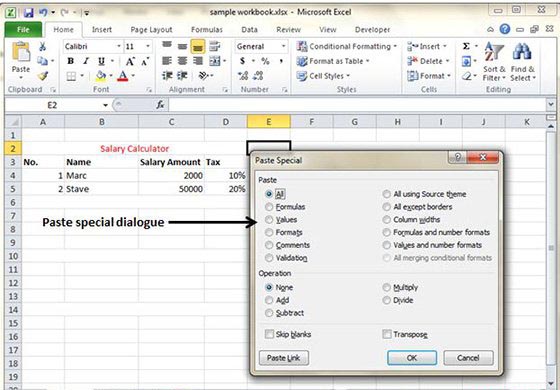Screen dimensions: 560x390
Task: Click the Bottom Align icon
Action: coord(198,46)
